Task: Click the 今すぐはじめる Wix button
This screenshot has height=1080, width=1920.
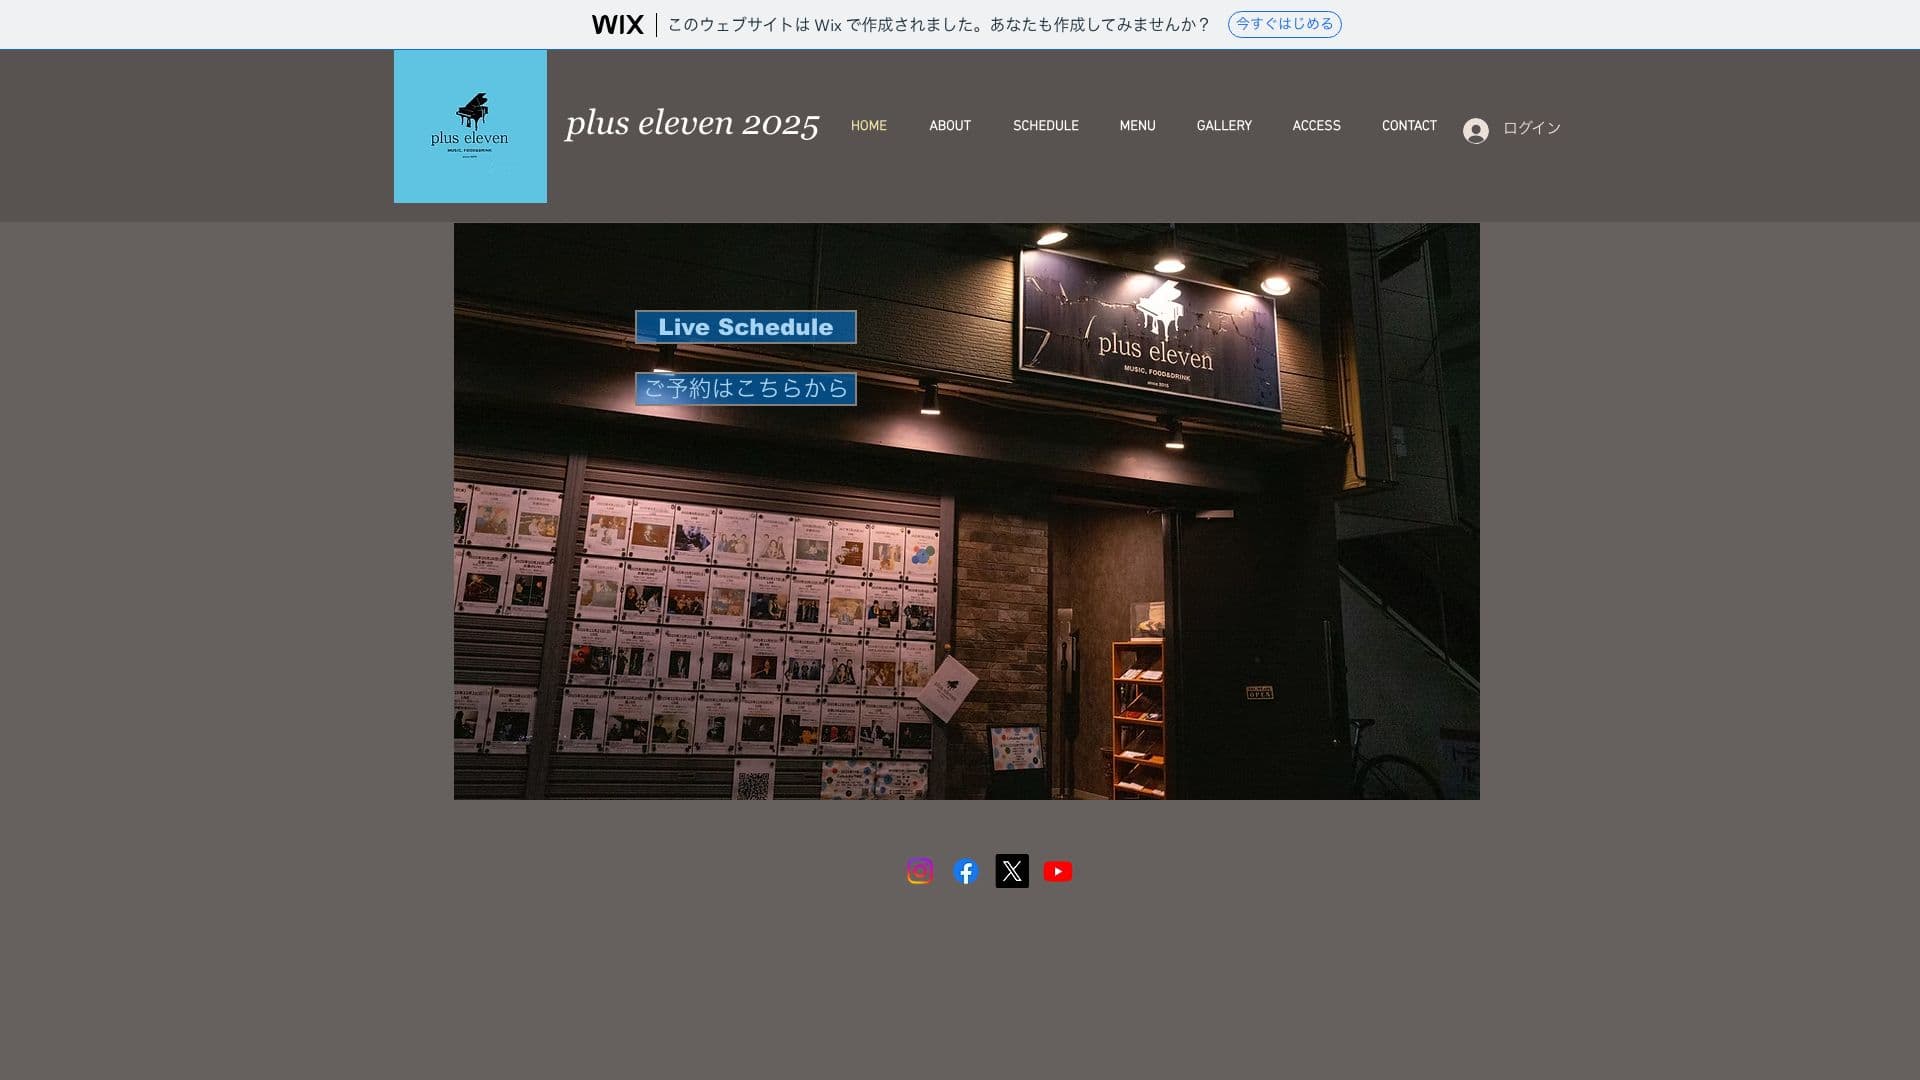Action: (1284, 24)
